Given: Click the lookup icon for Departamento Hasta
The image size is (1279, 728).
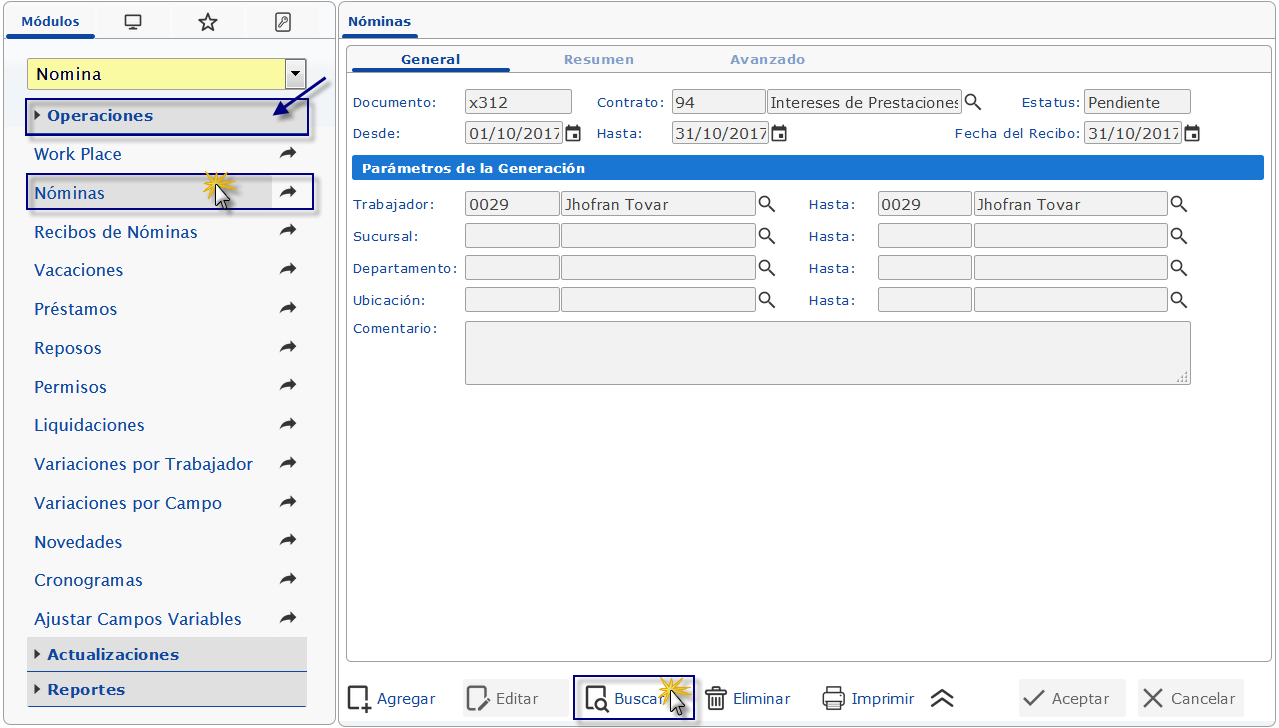Looking at the screenshot, I should [1179, 268].
